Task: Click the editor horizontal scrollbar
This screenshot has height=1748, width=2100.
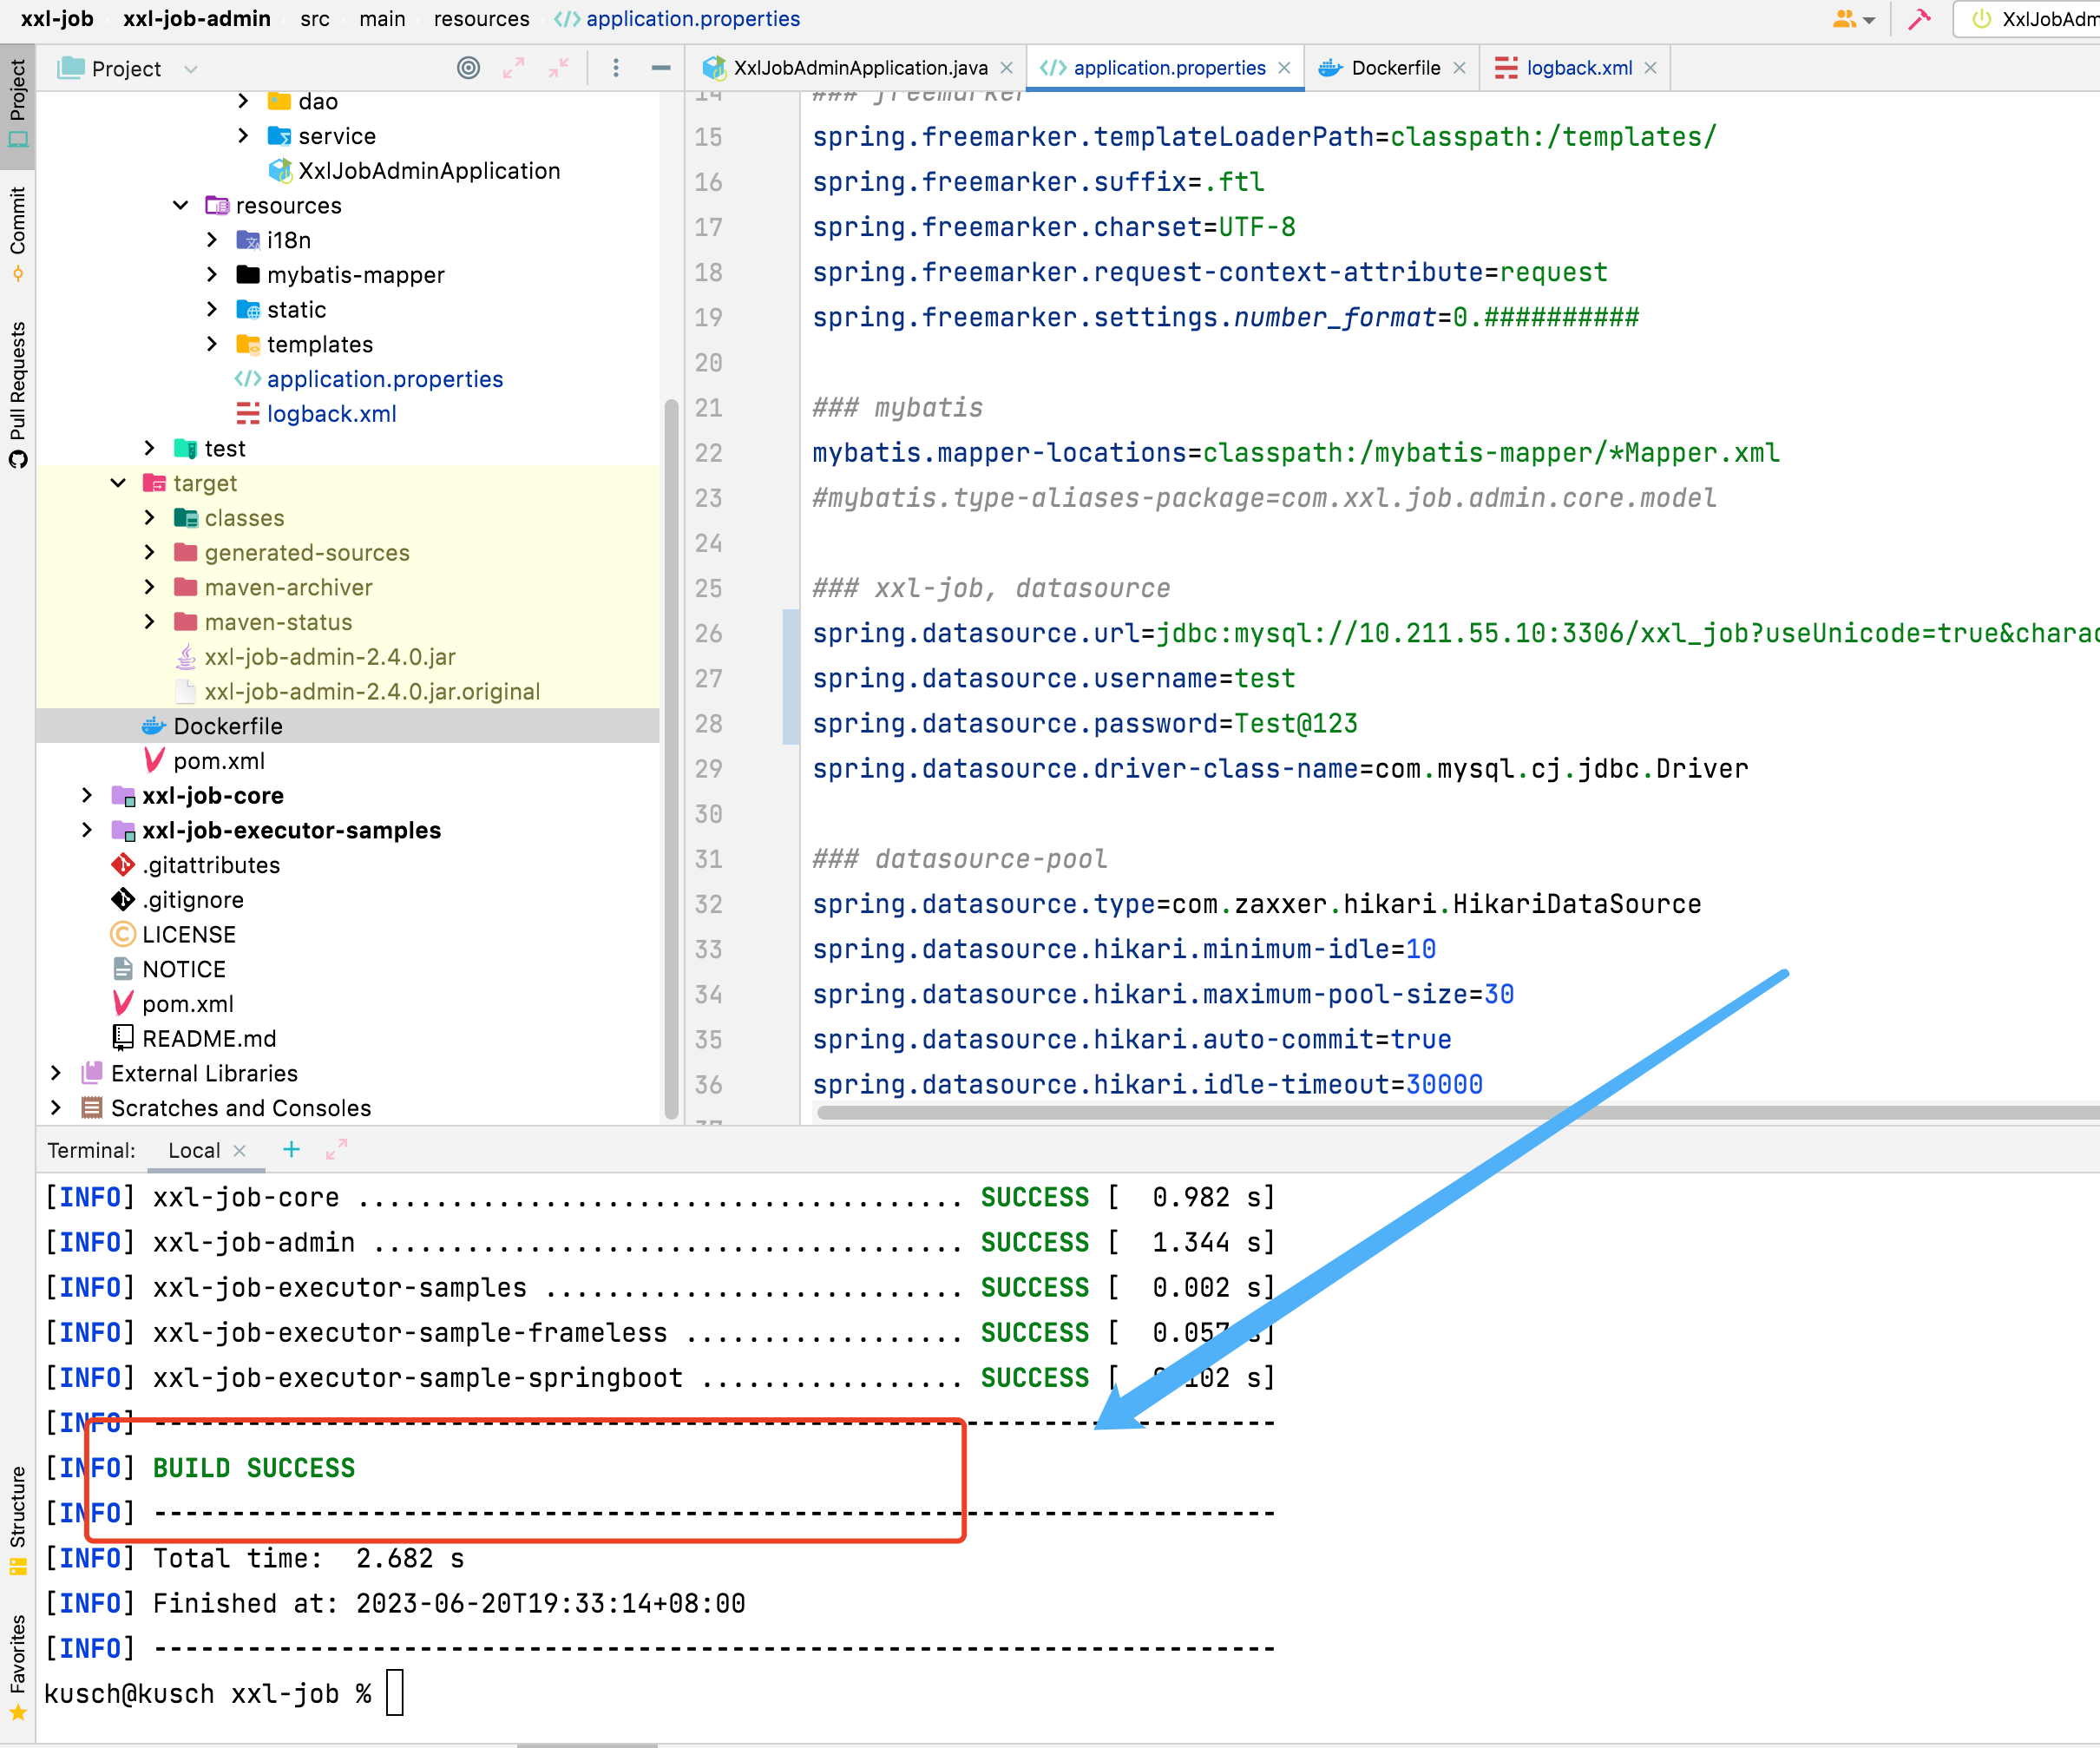Action: (1457, 1112)
